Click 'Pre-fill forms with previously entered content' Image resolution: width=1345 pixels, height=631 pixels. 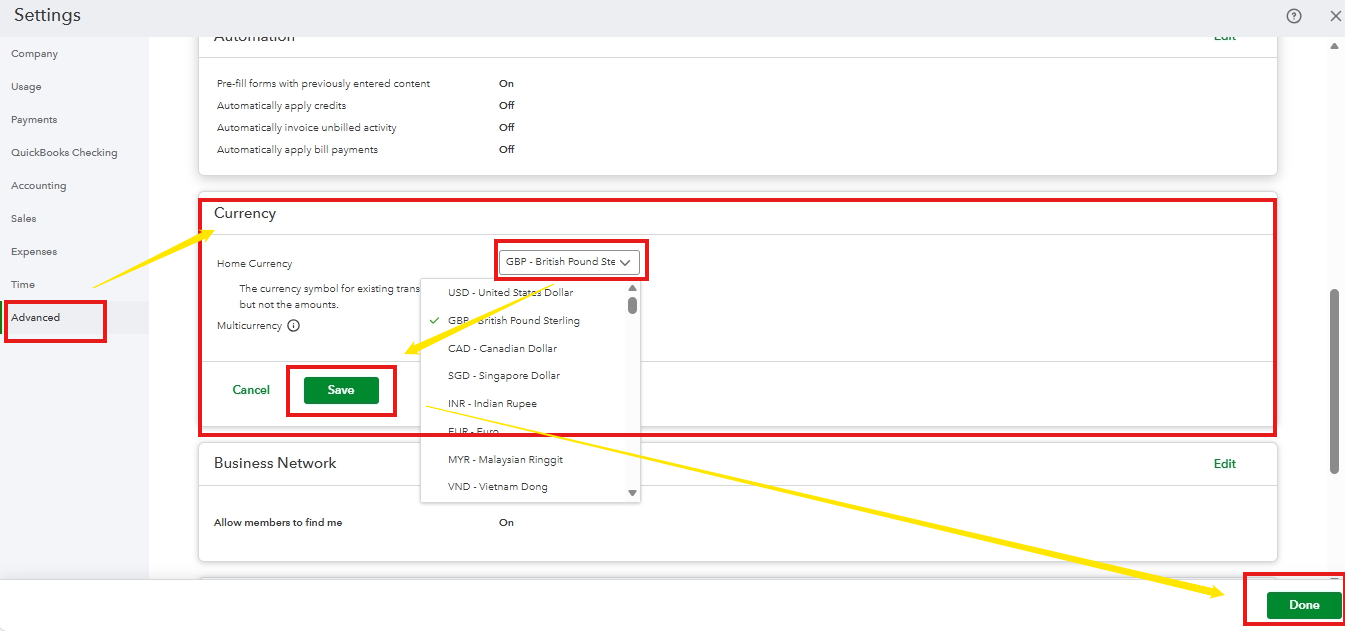click(x=323, y=84)
